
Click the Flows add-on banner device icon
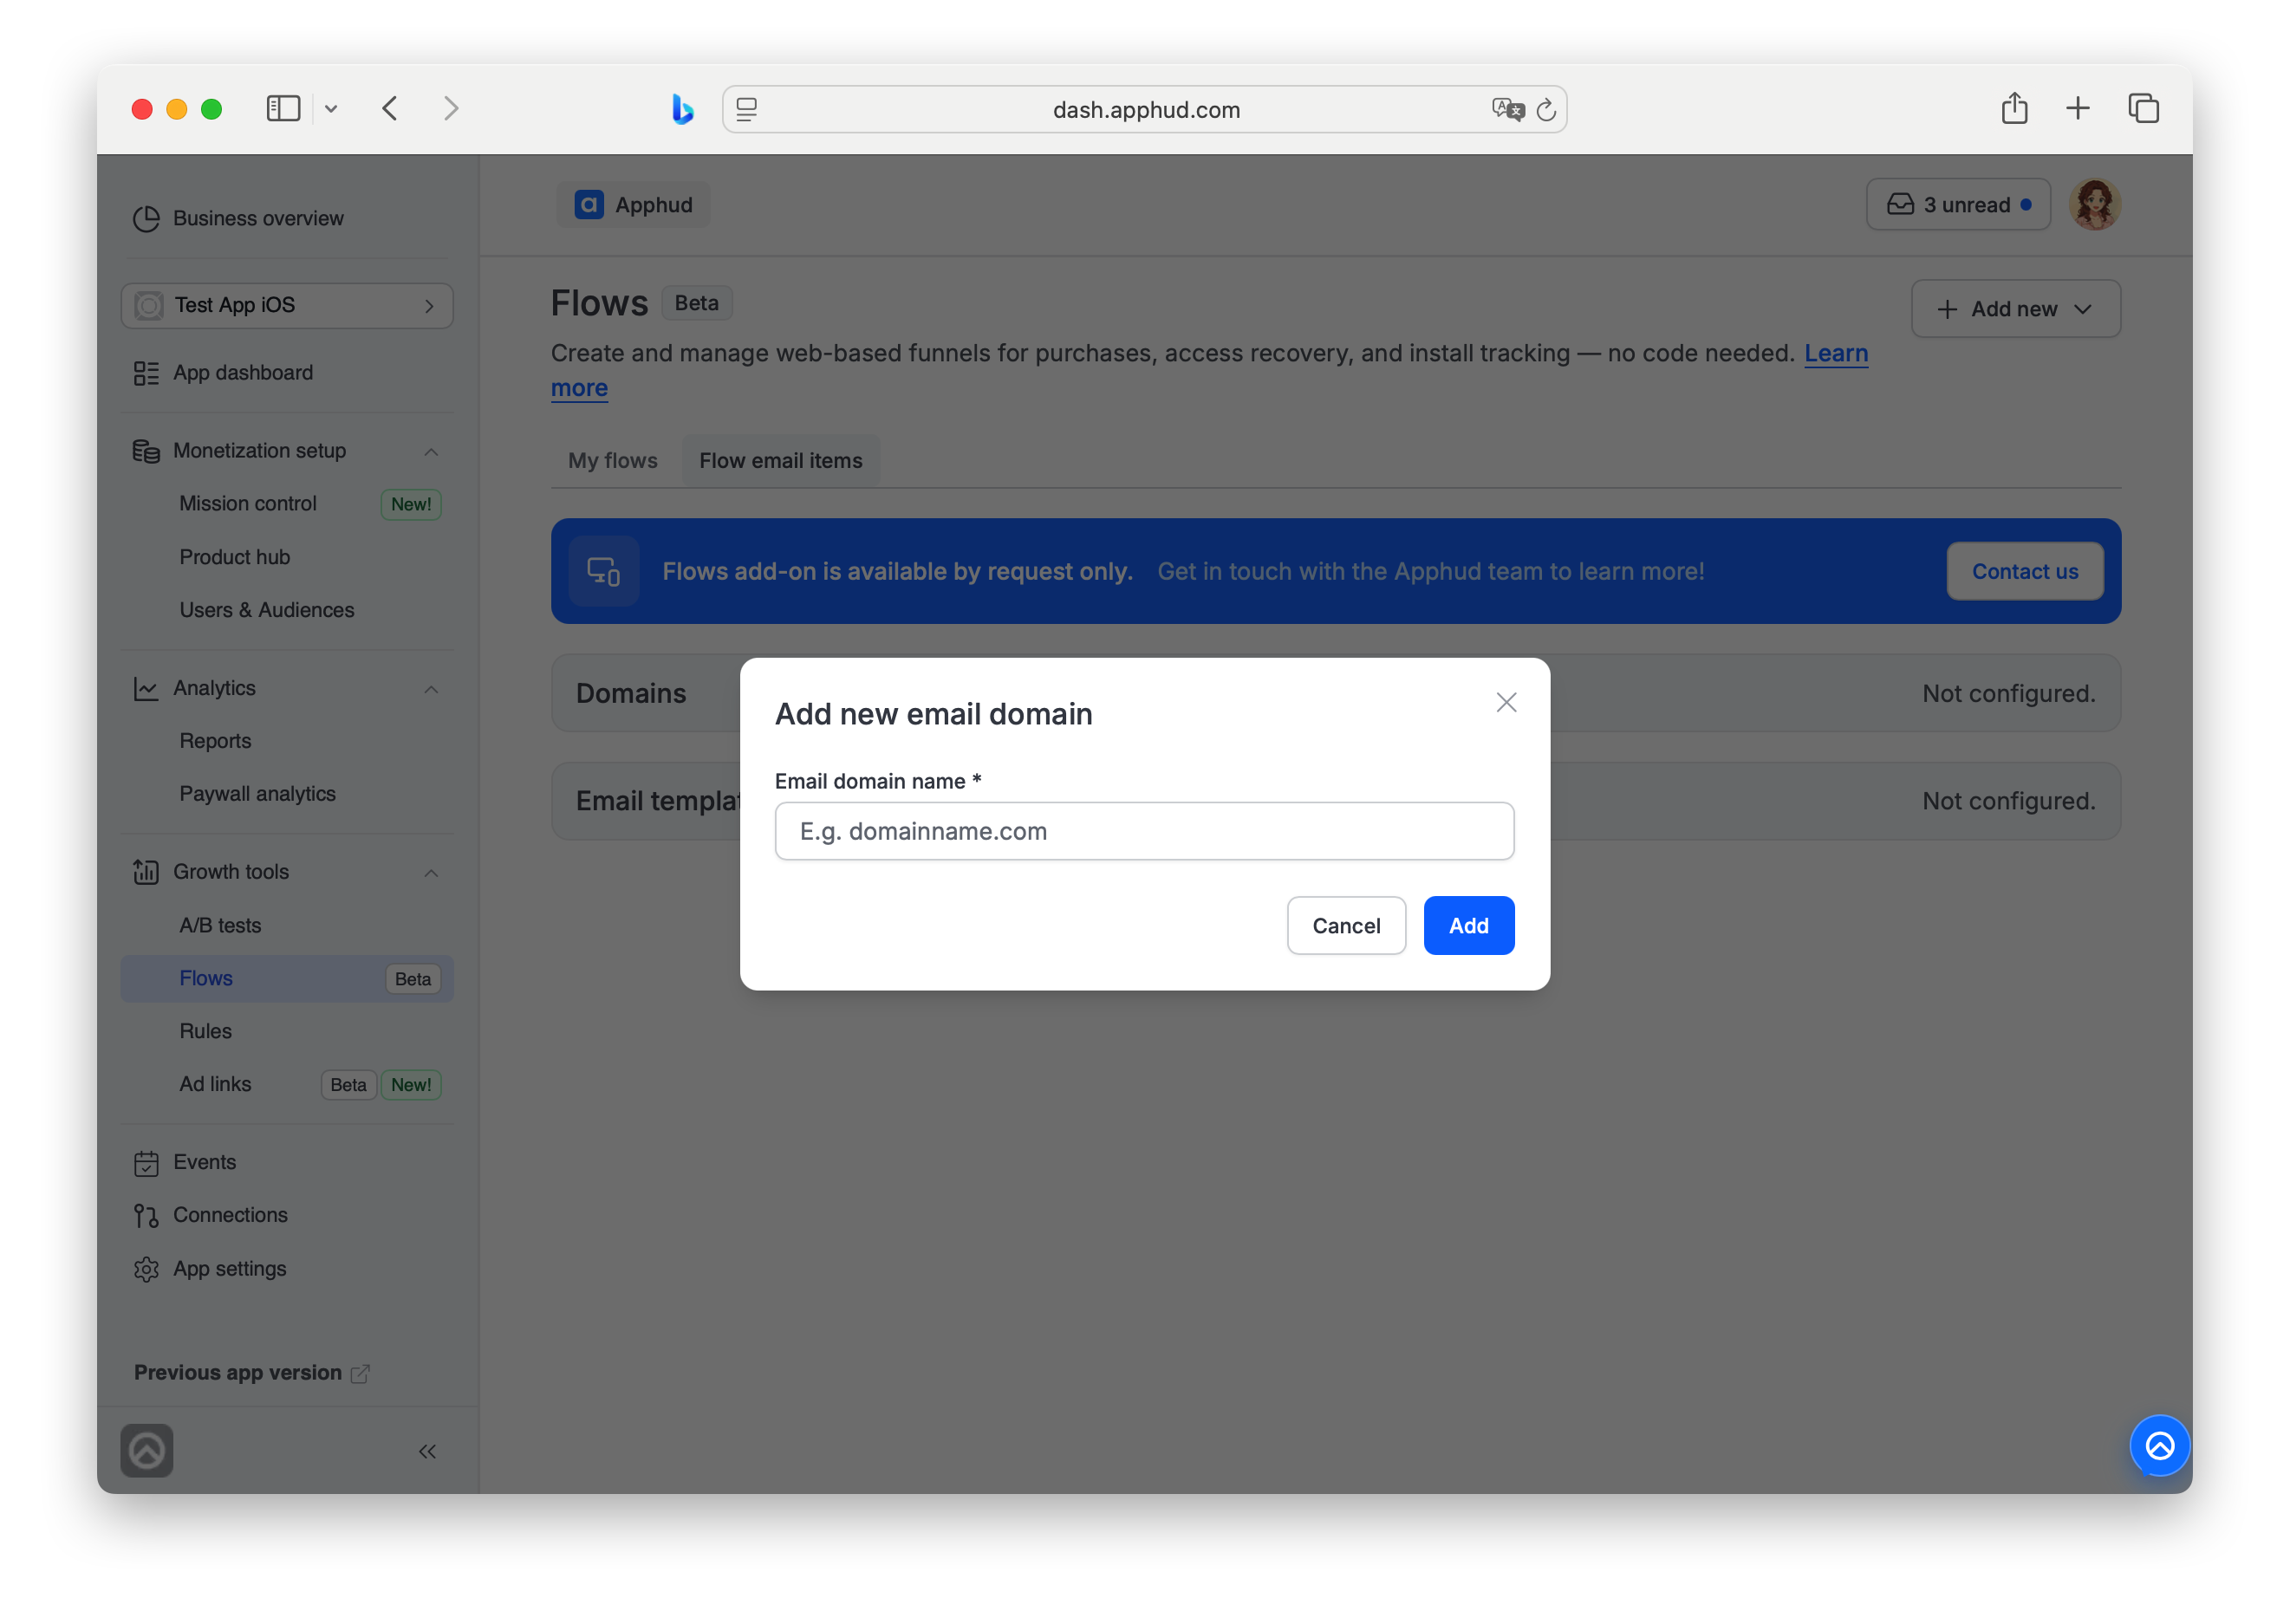[603, 572]
